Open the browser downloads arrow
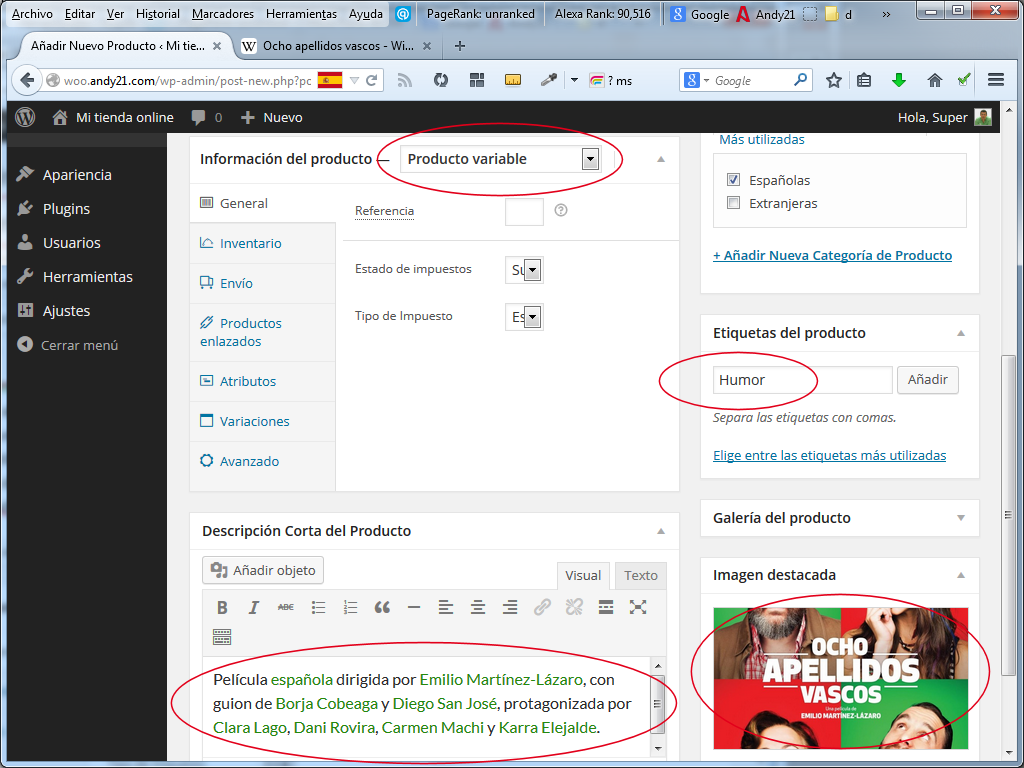Image resolution: width=1024 pixels, height=768 pixels. coord(899,80)
